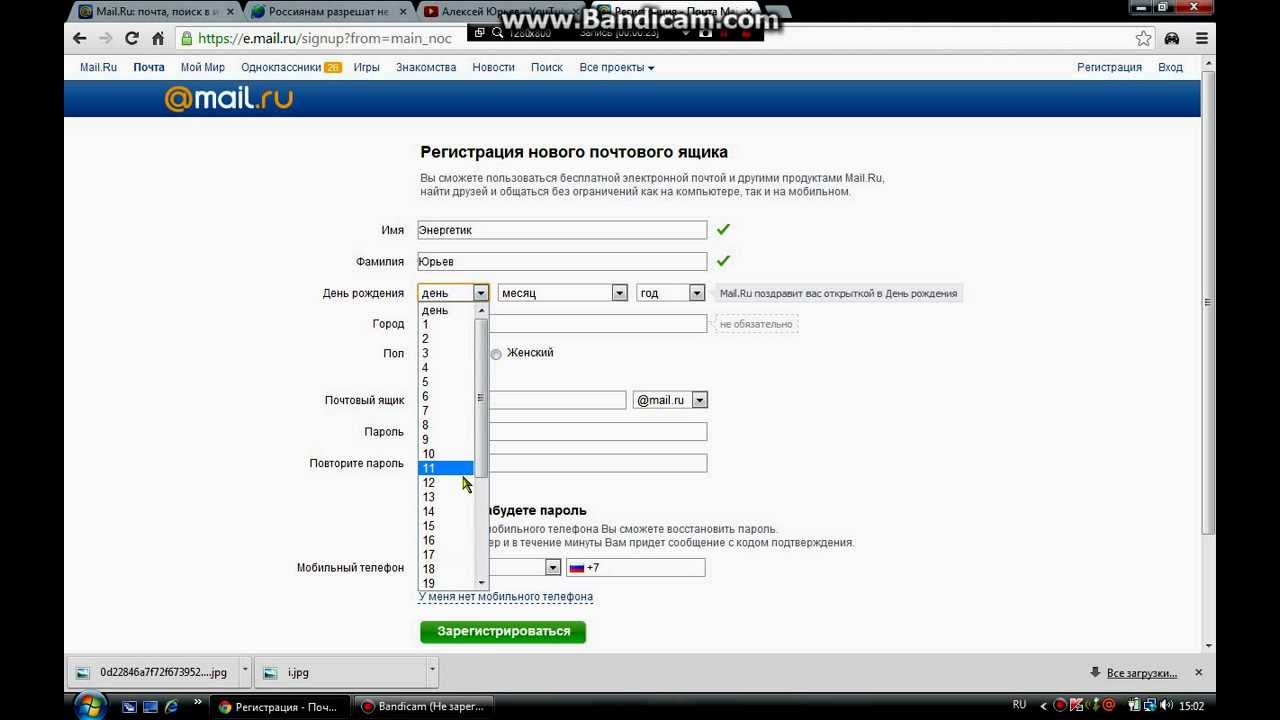Go to browser home page icon
The width and height of the screenshot is (1280, 720).
coord(158,38)
